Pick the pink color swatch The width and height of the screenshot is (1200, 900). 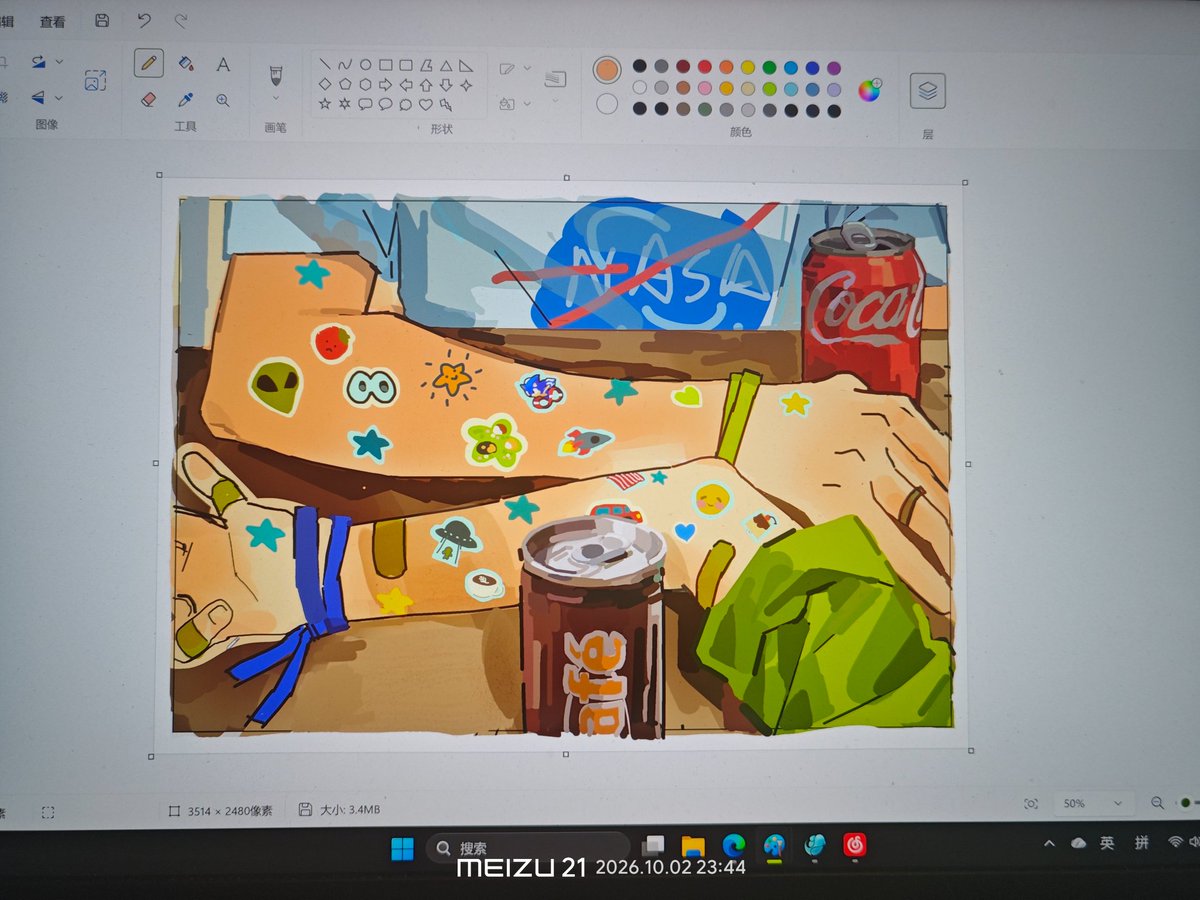[x=704, y=88]
